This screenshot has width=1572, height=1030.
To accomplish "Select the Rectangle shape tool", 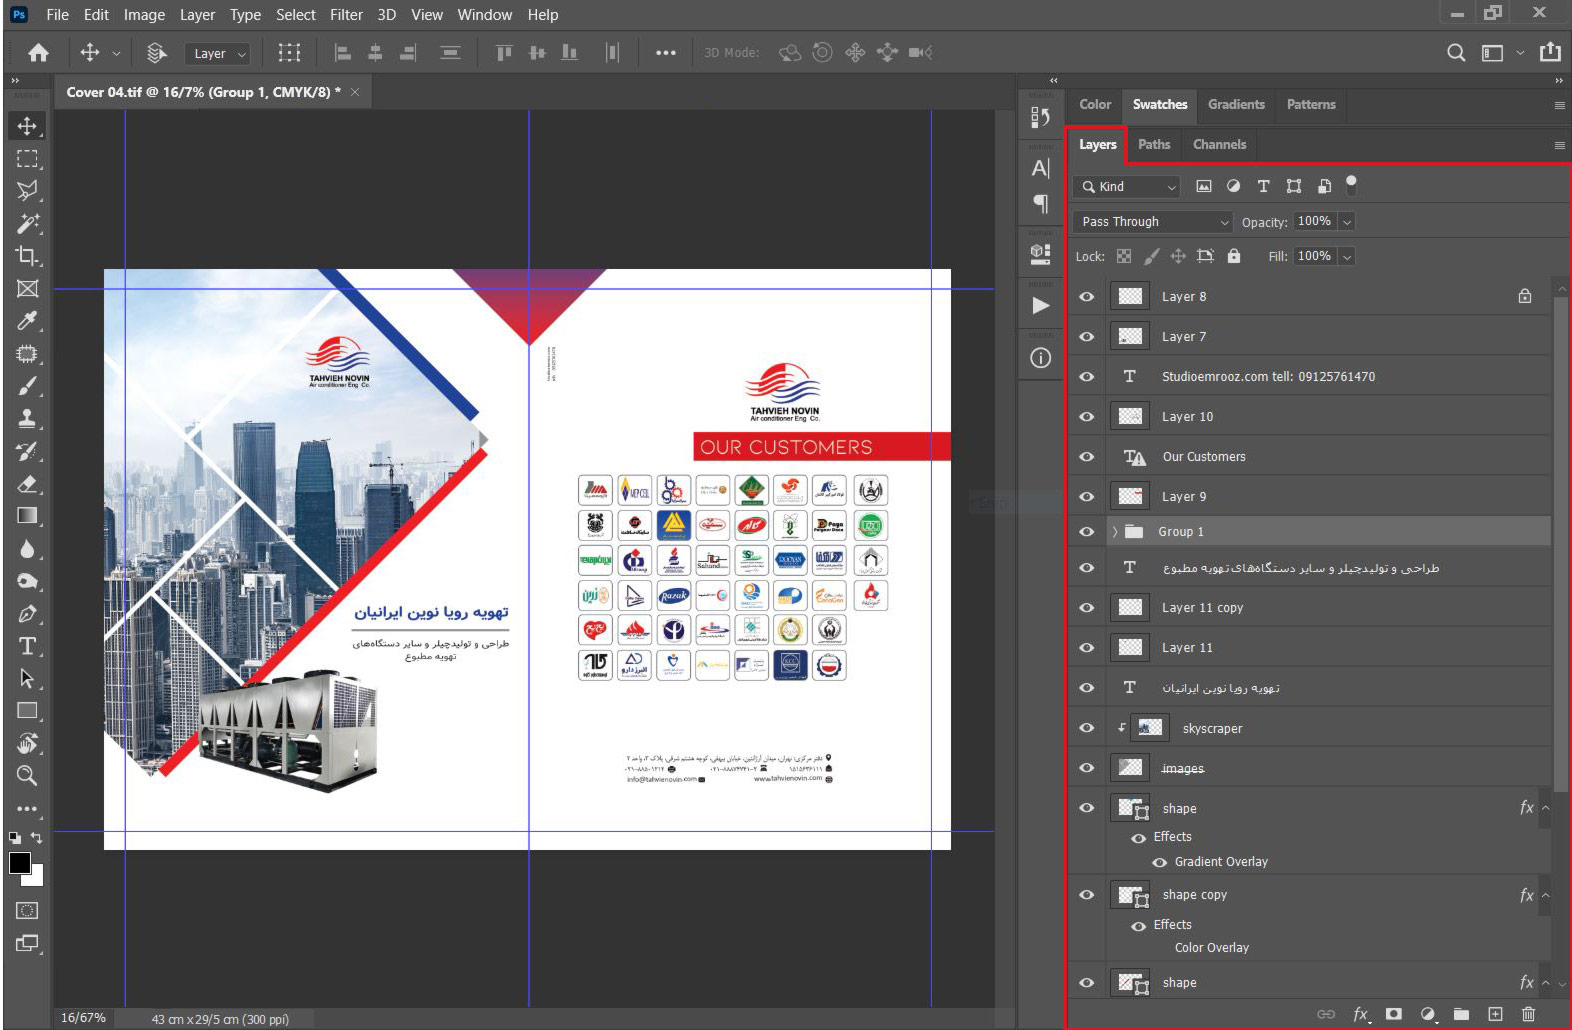I will click(x=27, y=711).
